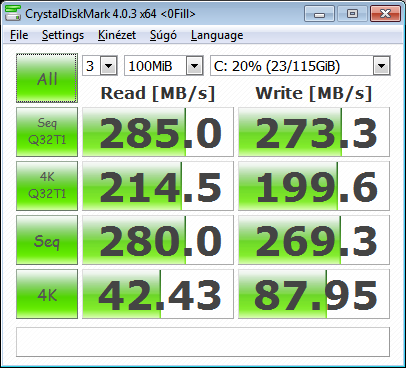Expand the 100MiB test size dropdown
The image size is (406, 368).
point(195,66)
